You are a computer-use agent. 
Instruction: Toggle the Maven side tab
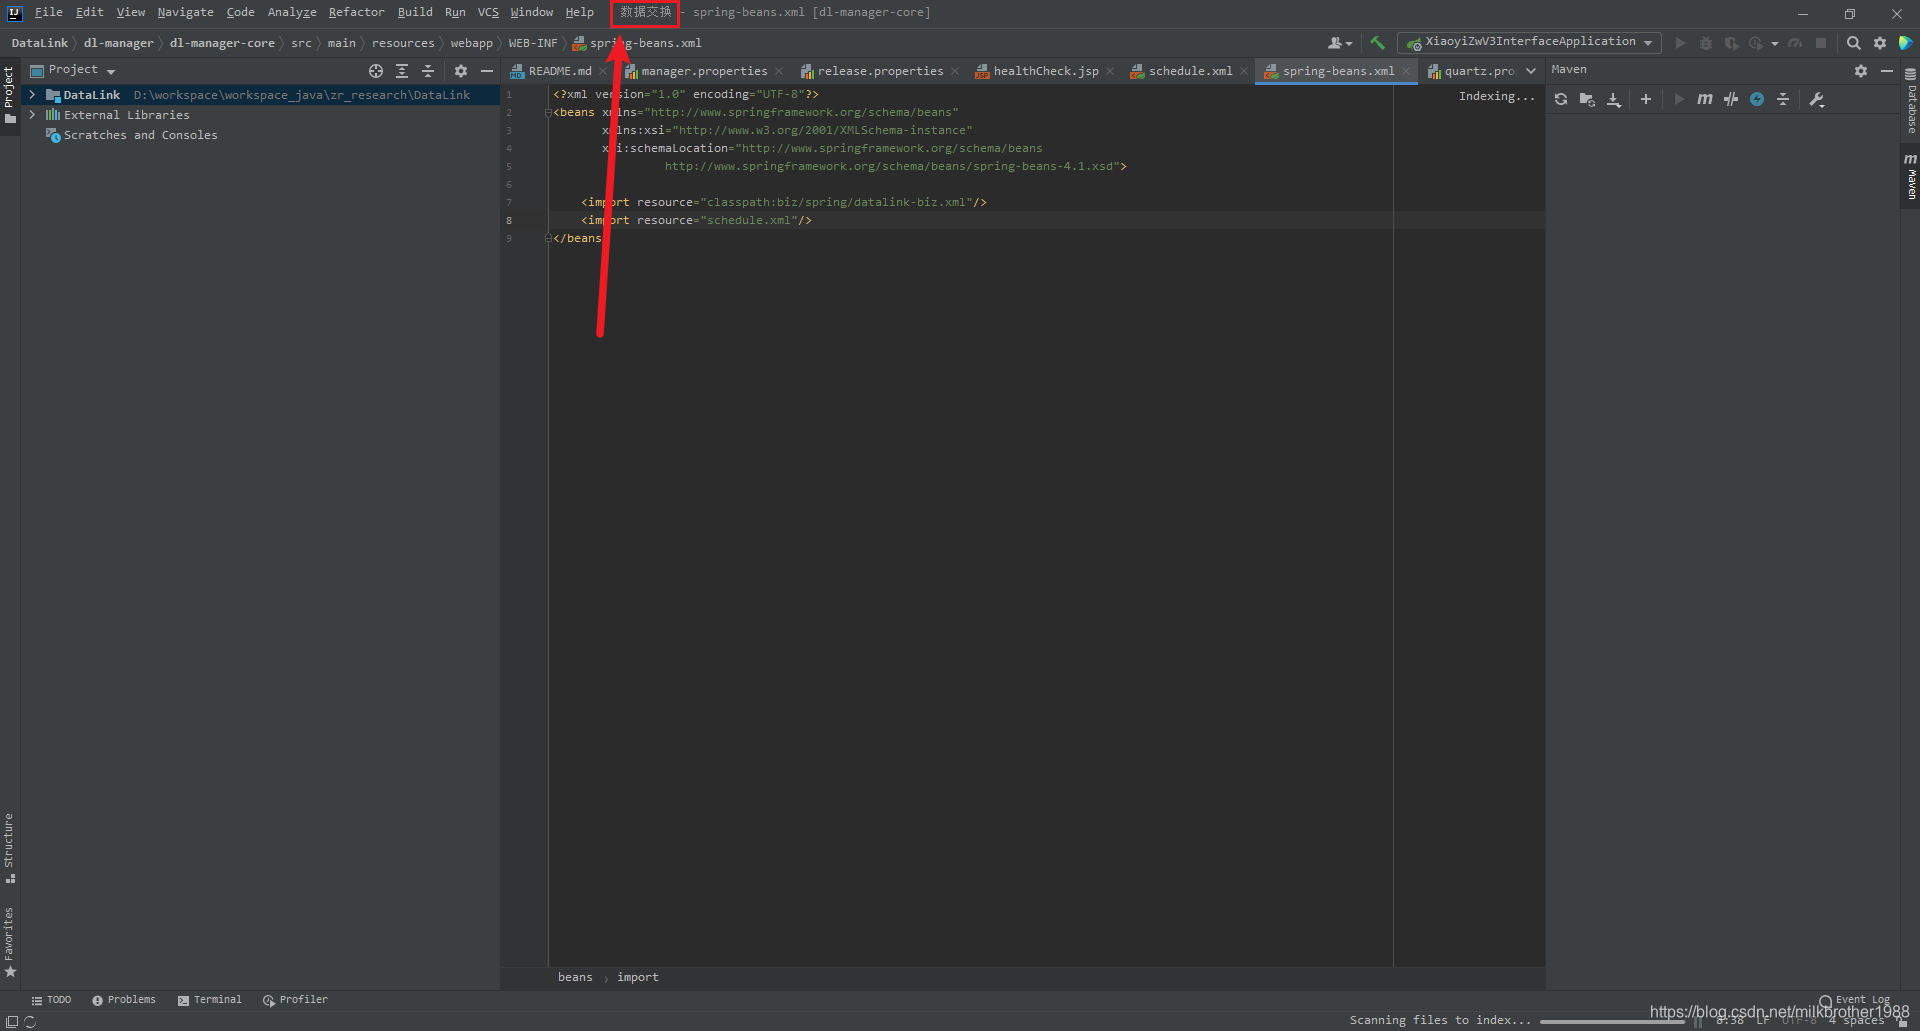pyautogui.click(x=1910, y=176)
